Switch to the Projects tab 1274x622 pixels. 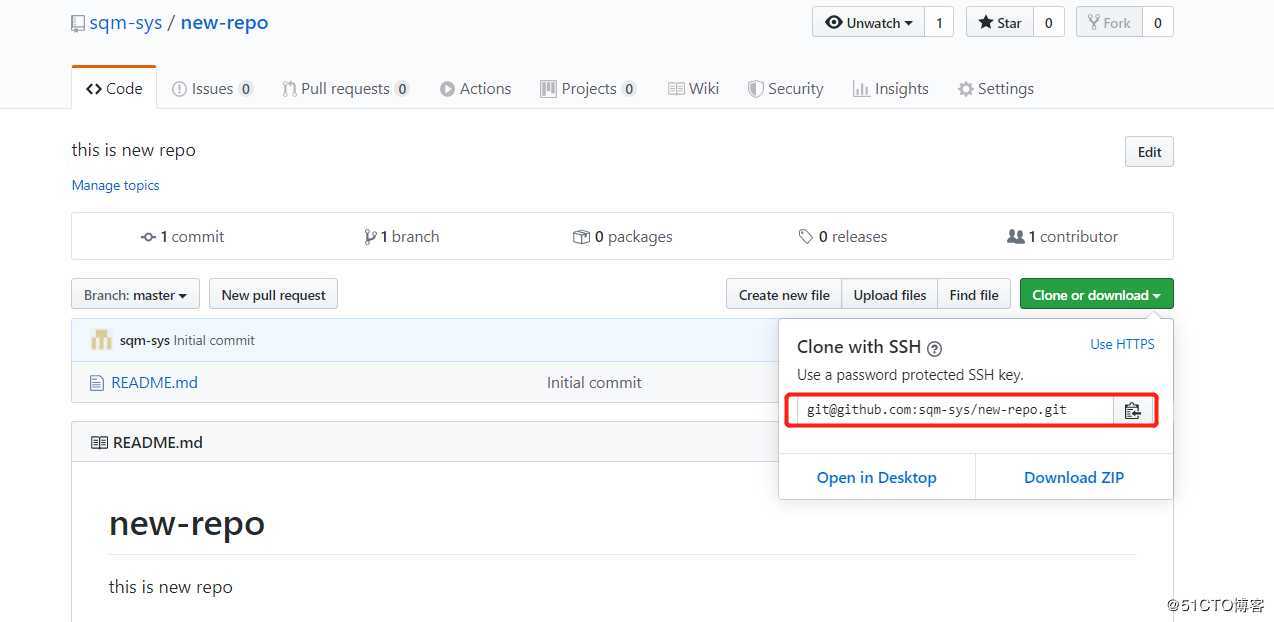coord(588,88)
